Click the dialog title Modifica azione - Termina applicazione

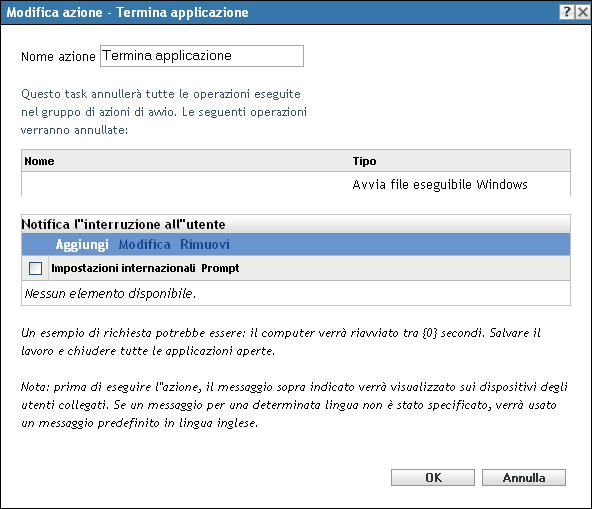pyautogui.click(x=128, y=12)
